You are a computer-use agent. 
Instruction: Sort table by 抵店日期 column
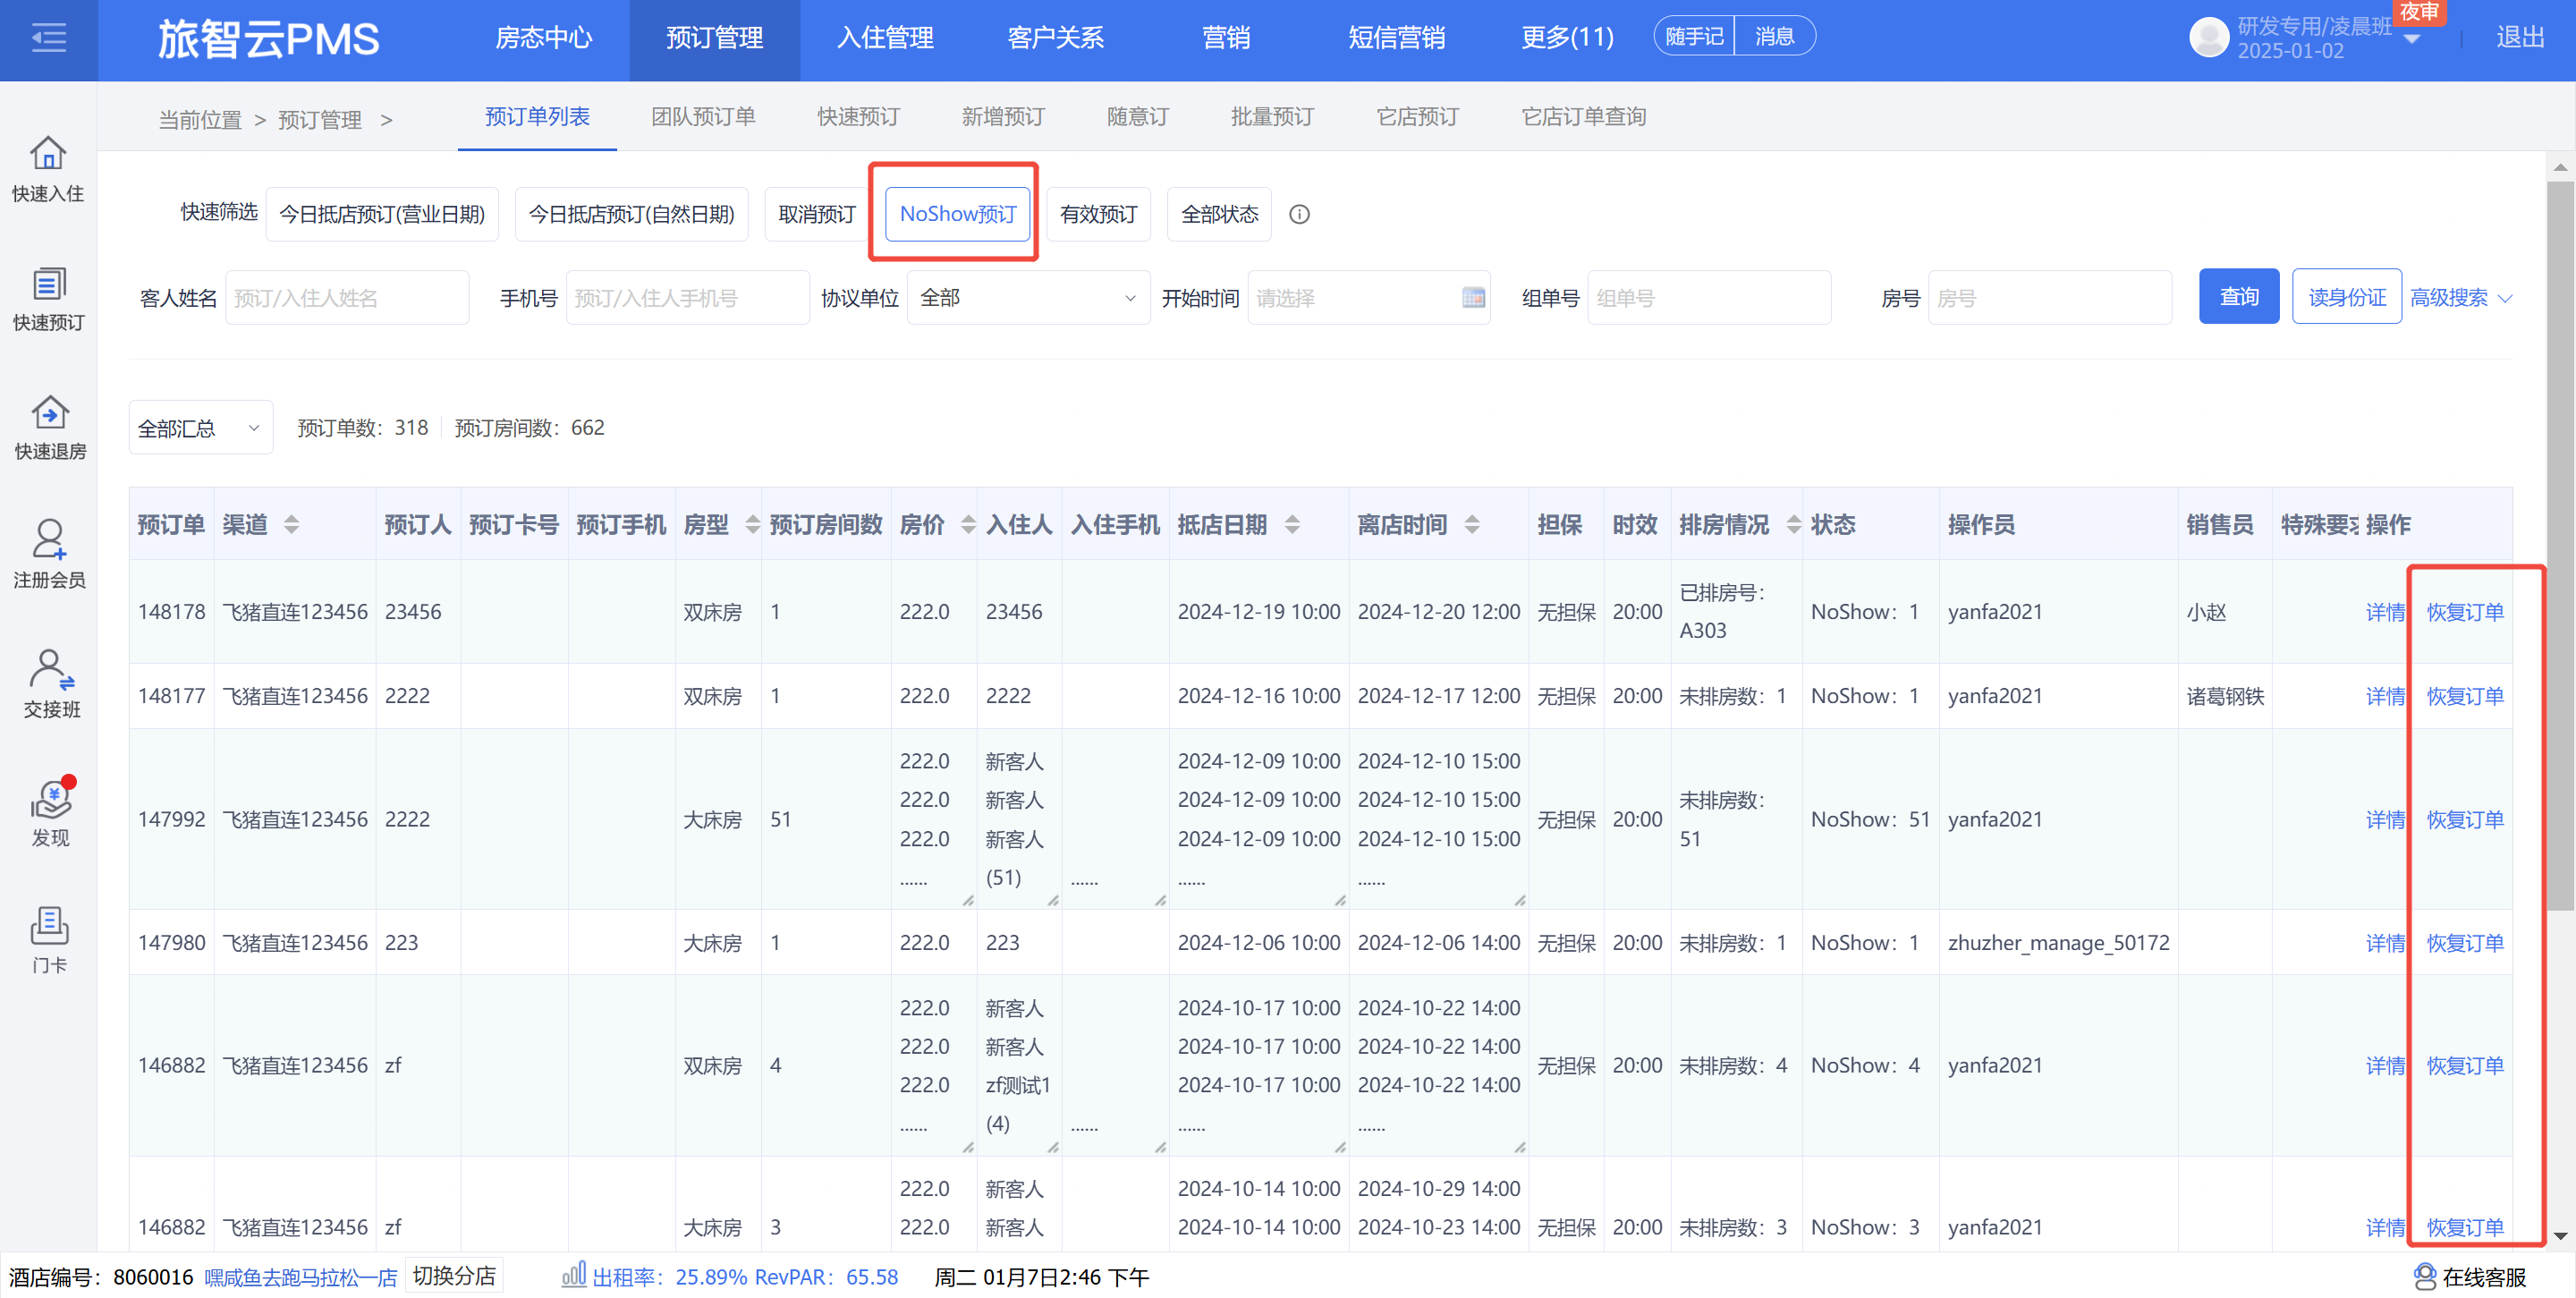click(1292, 524)
